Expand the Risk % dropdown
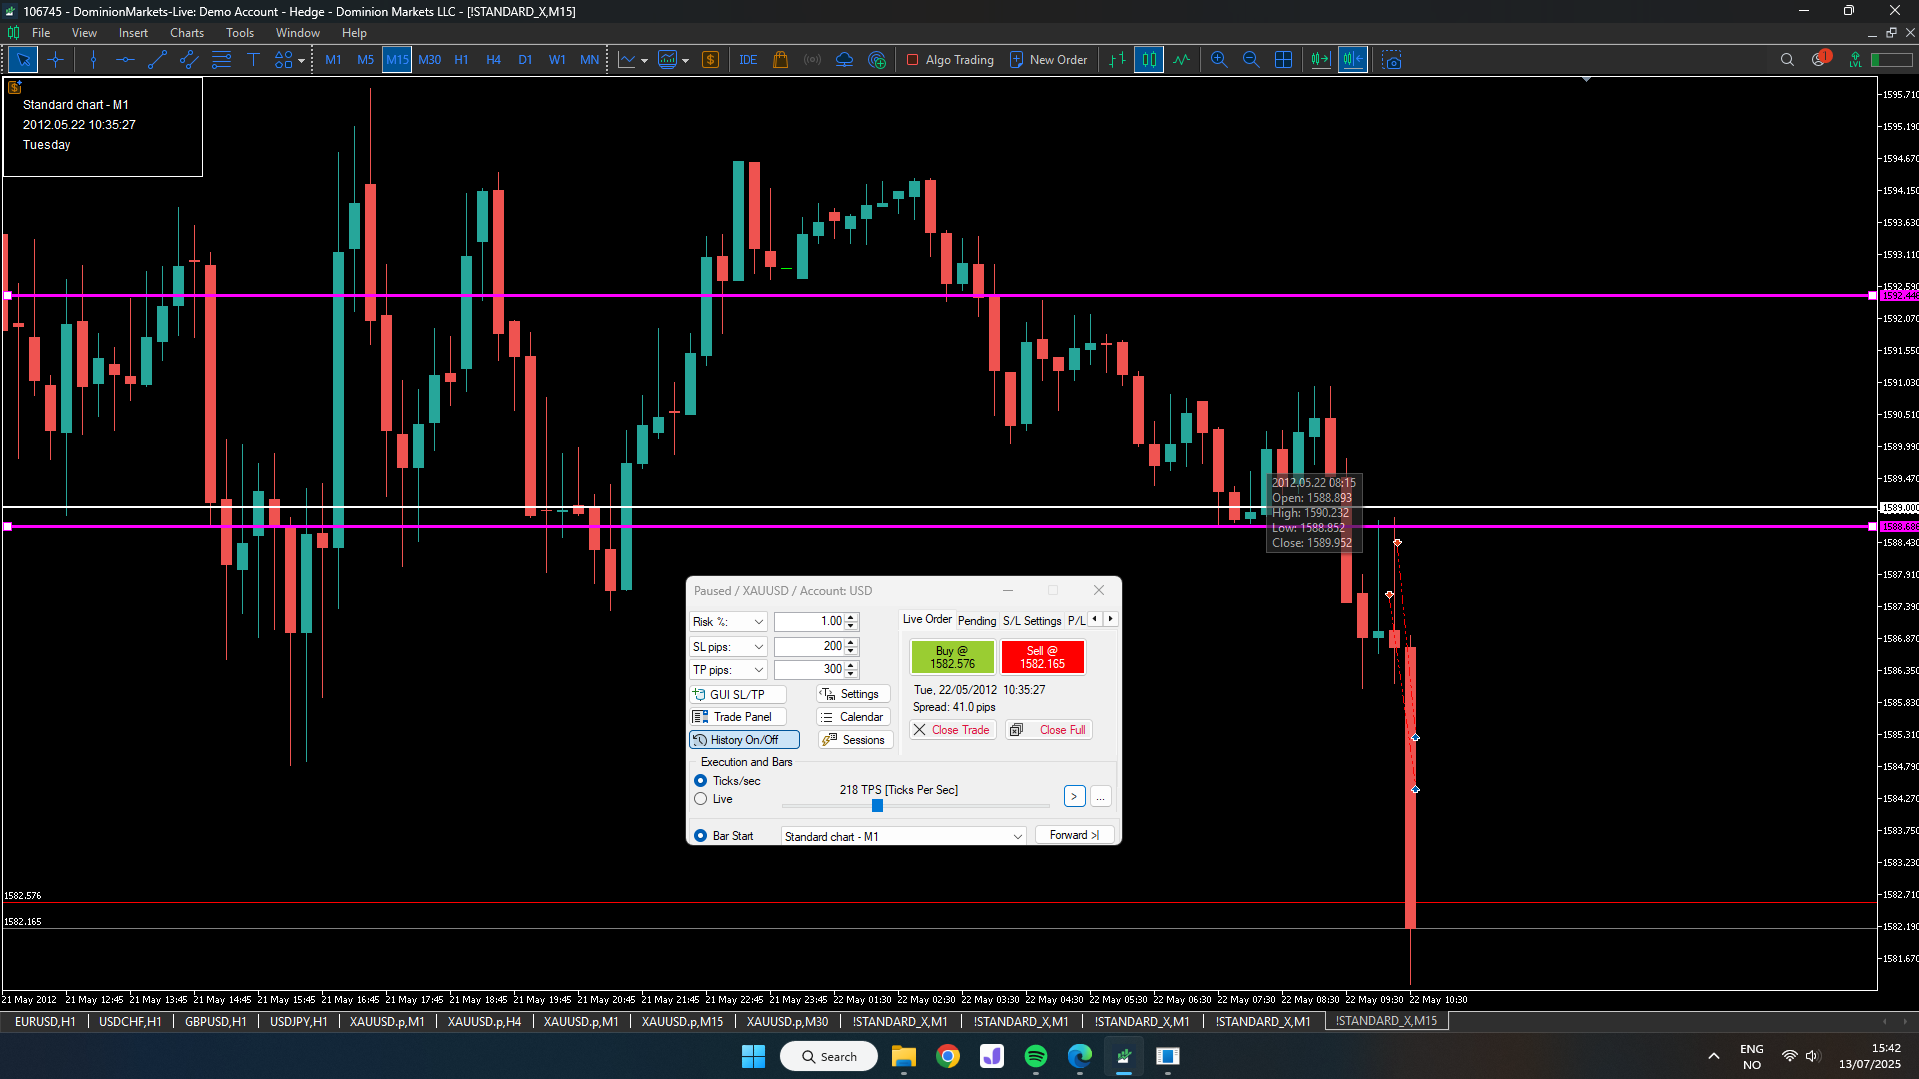1919x1079 pixels. click(758, 622)
